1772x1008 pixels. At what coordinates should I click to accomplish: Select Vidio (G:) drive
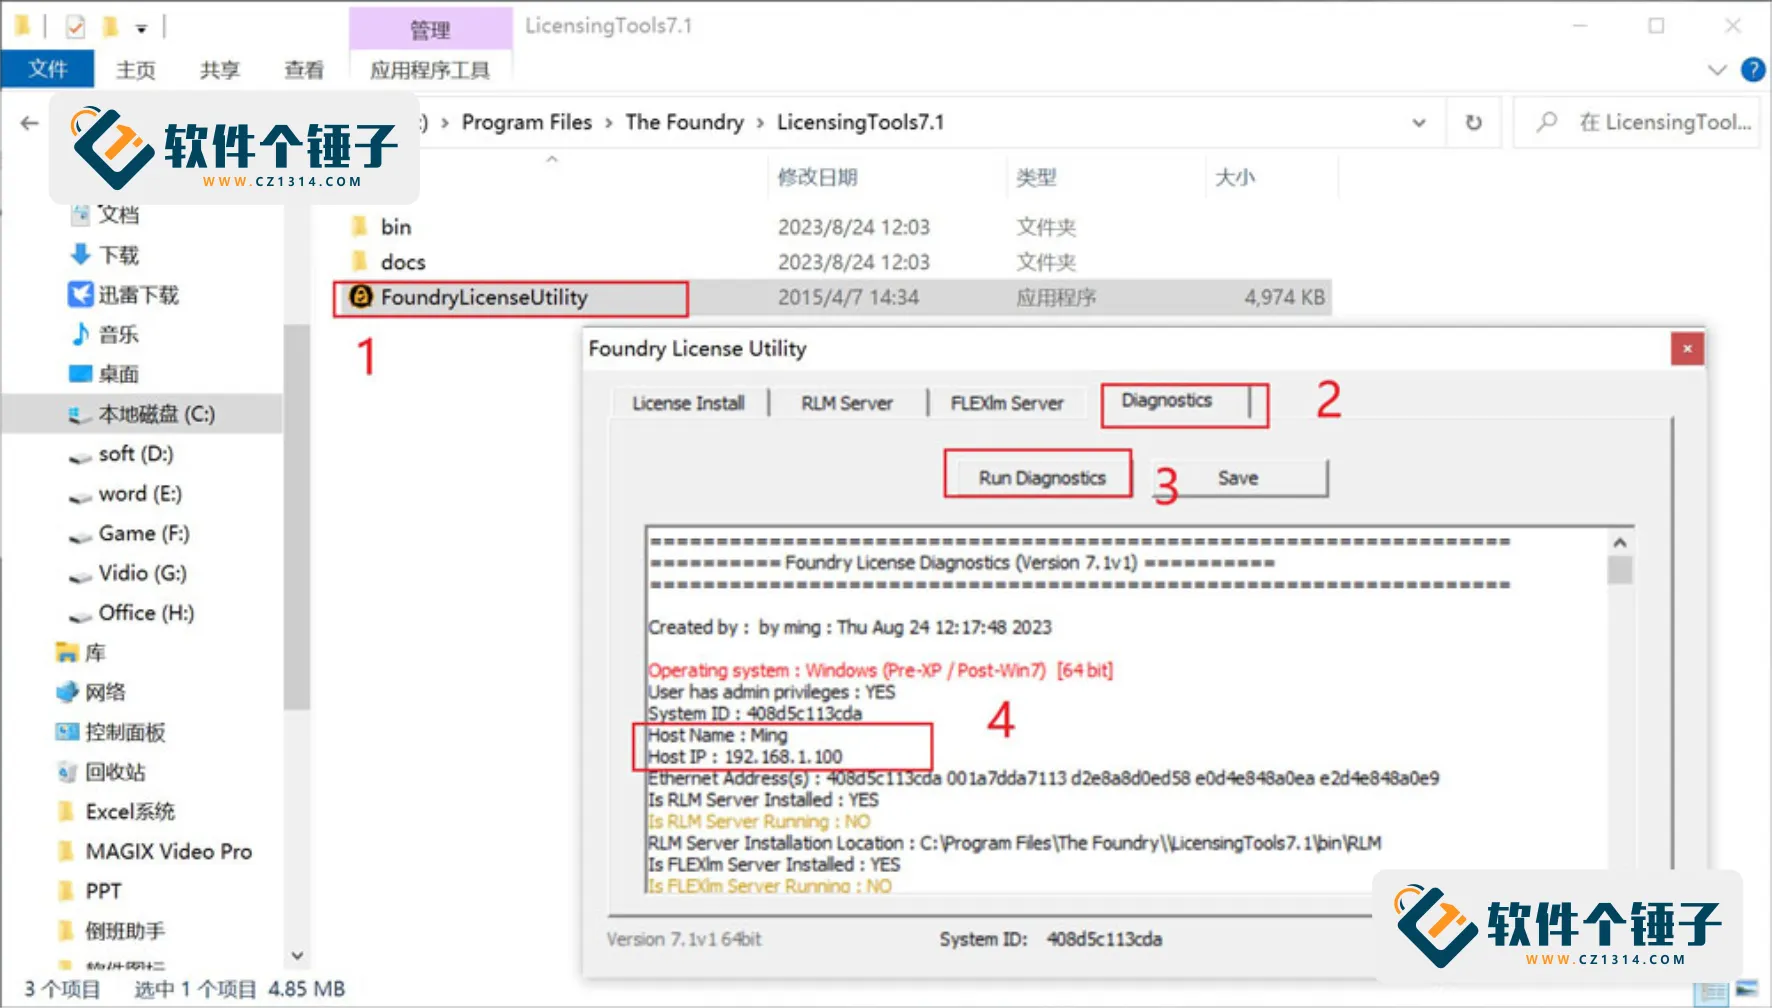[141, 573]
